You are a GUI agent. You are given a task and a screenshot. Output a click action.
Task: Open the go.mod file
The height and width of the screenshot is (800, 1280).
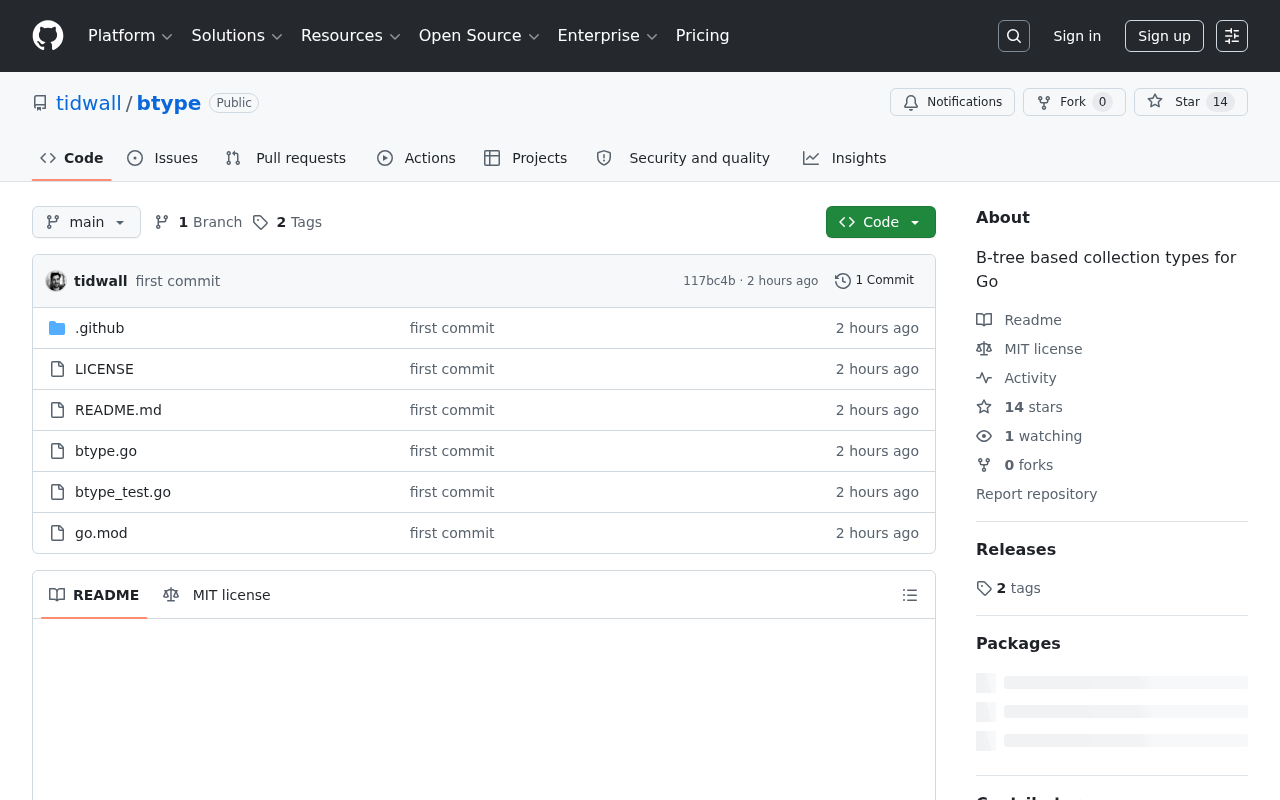pos(101,533)
